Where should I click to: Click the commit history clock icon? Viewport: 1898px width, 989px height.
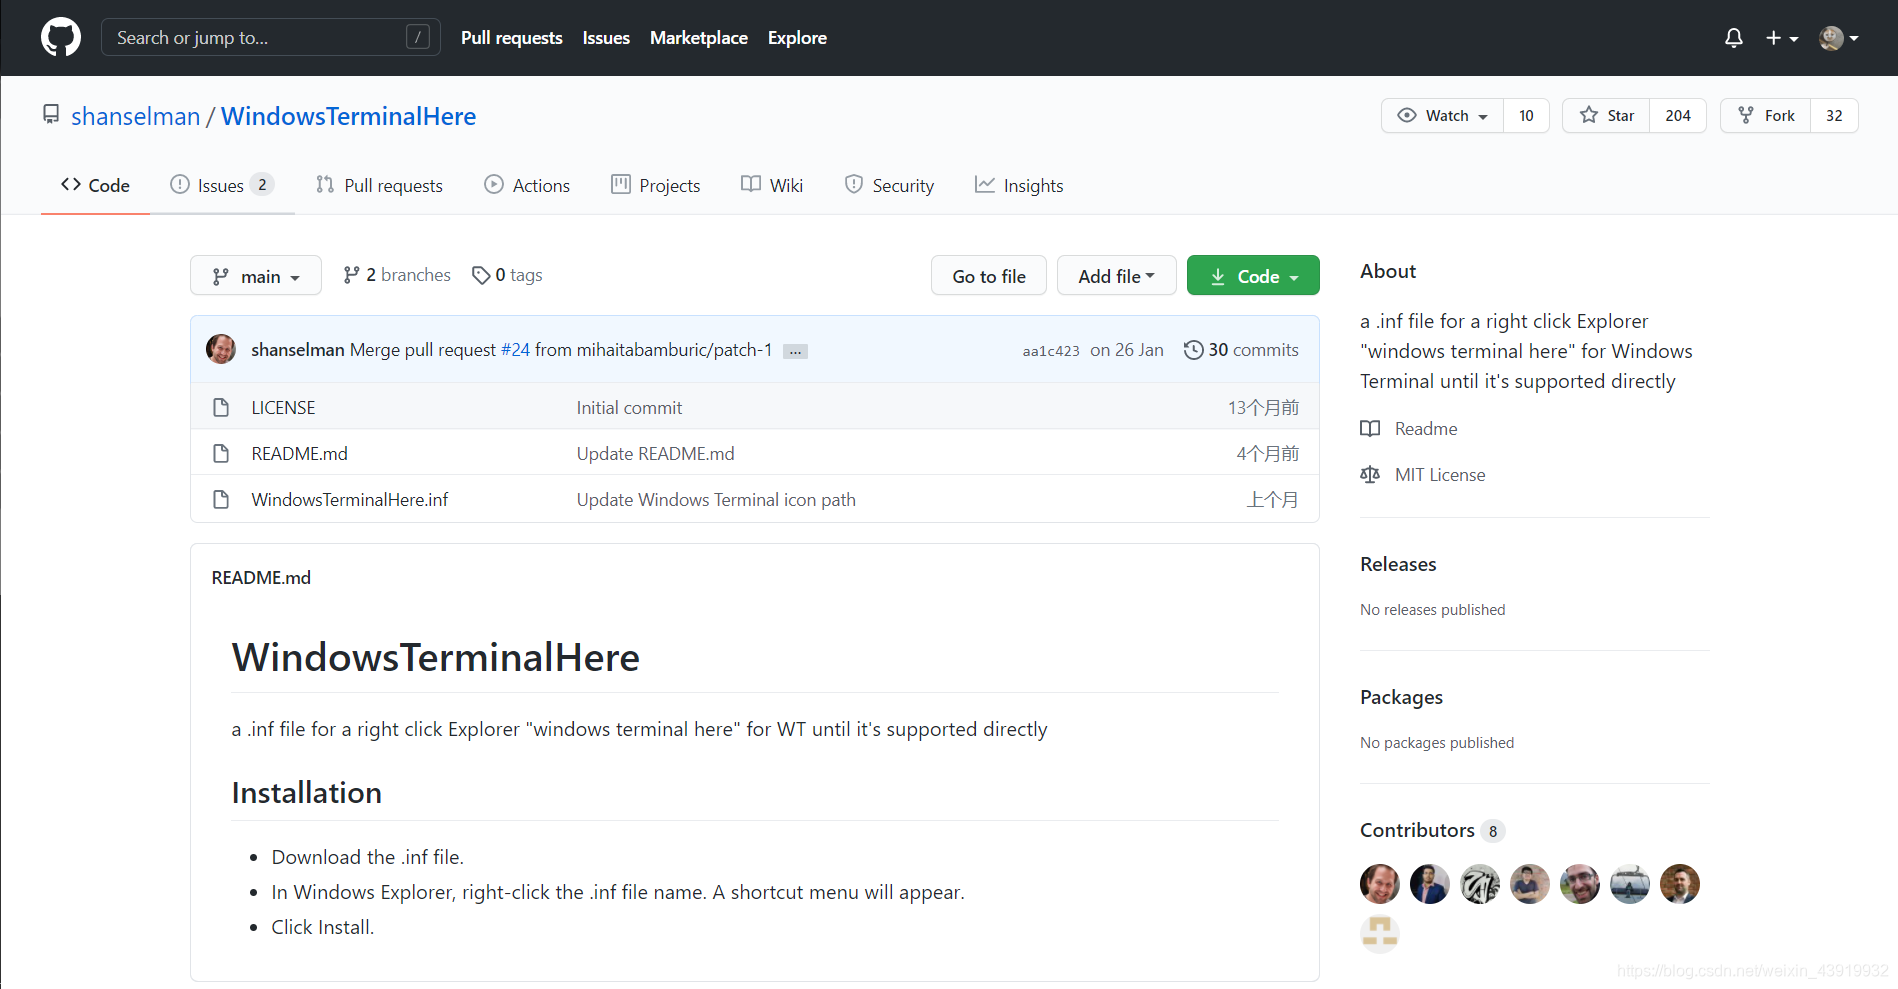(1193, 350)
